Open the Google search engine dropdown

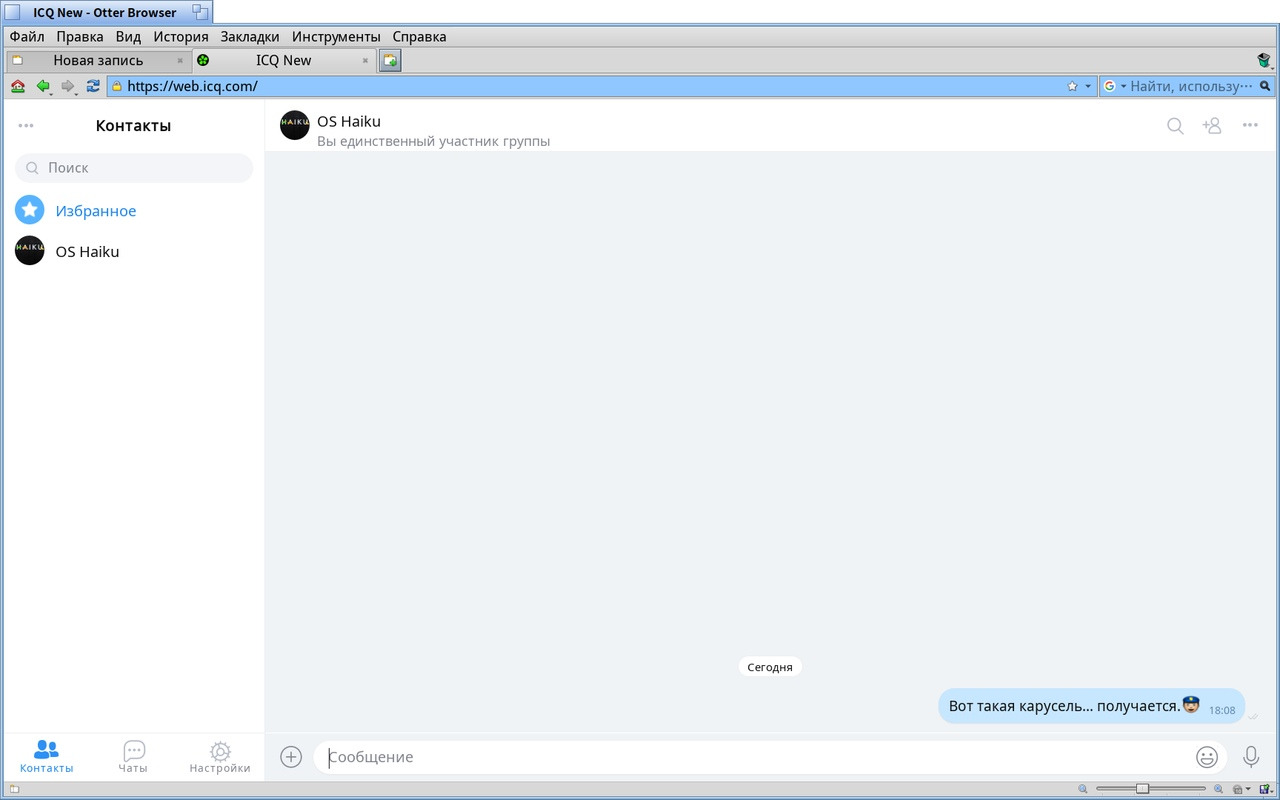pyautogui.click(x=1114, y=86)
